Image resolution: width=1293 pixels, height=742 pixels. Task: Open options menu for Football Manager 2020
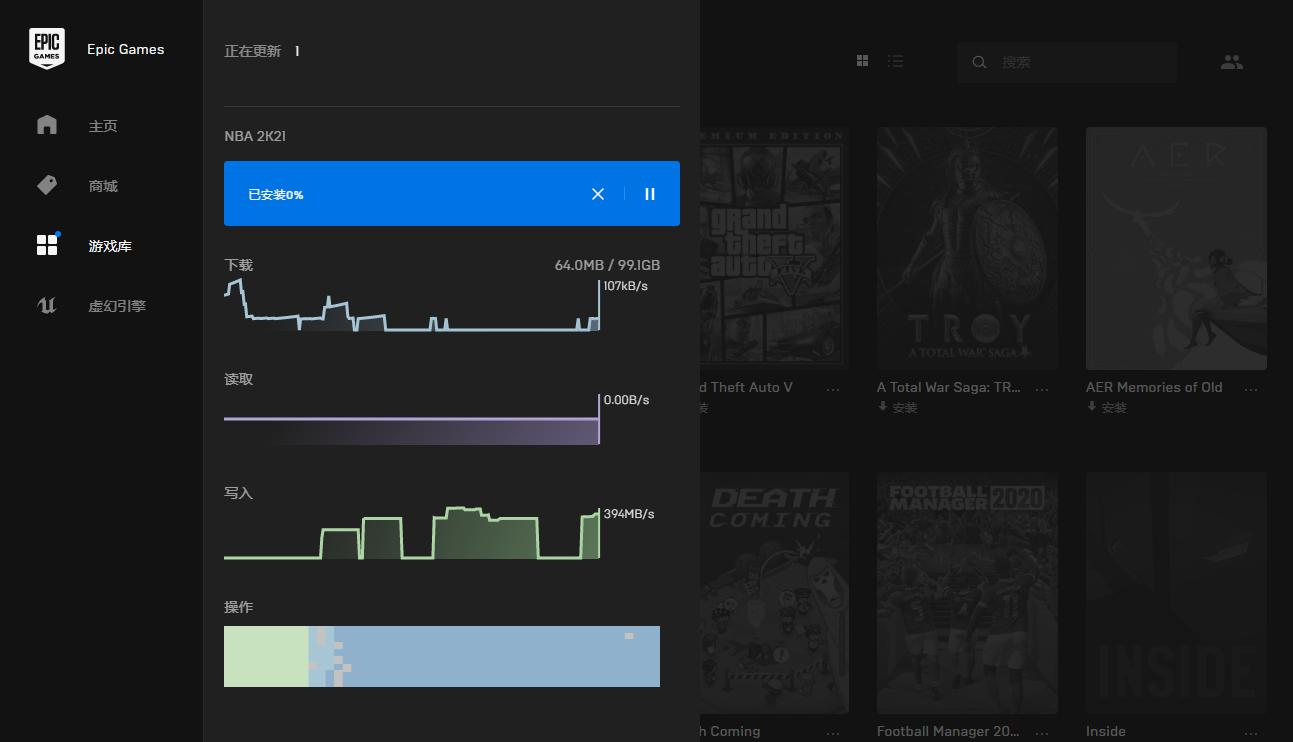(1042, 733)
